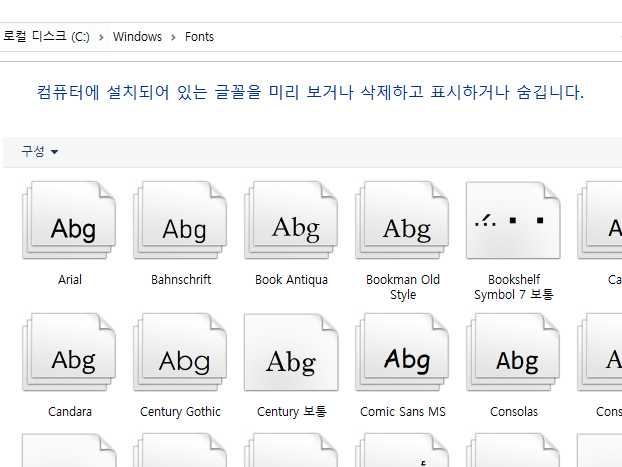Viewport: 622px width, 467px height.
Task: Click the Bookman Old Style name label
Action: coord(403,287)
